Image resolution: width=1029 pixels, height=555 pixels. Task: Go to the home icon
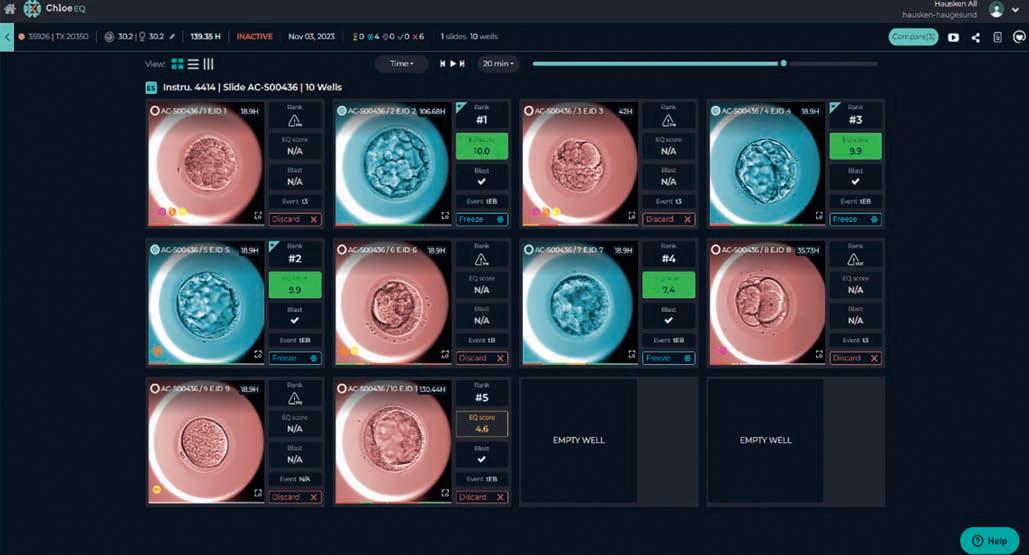coord(9,9)
